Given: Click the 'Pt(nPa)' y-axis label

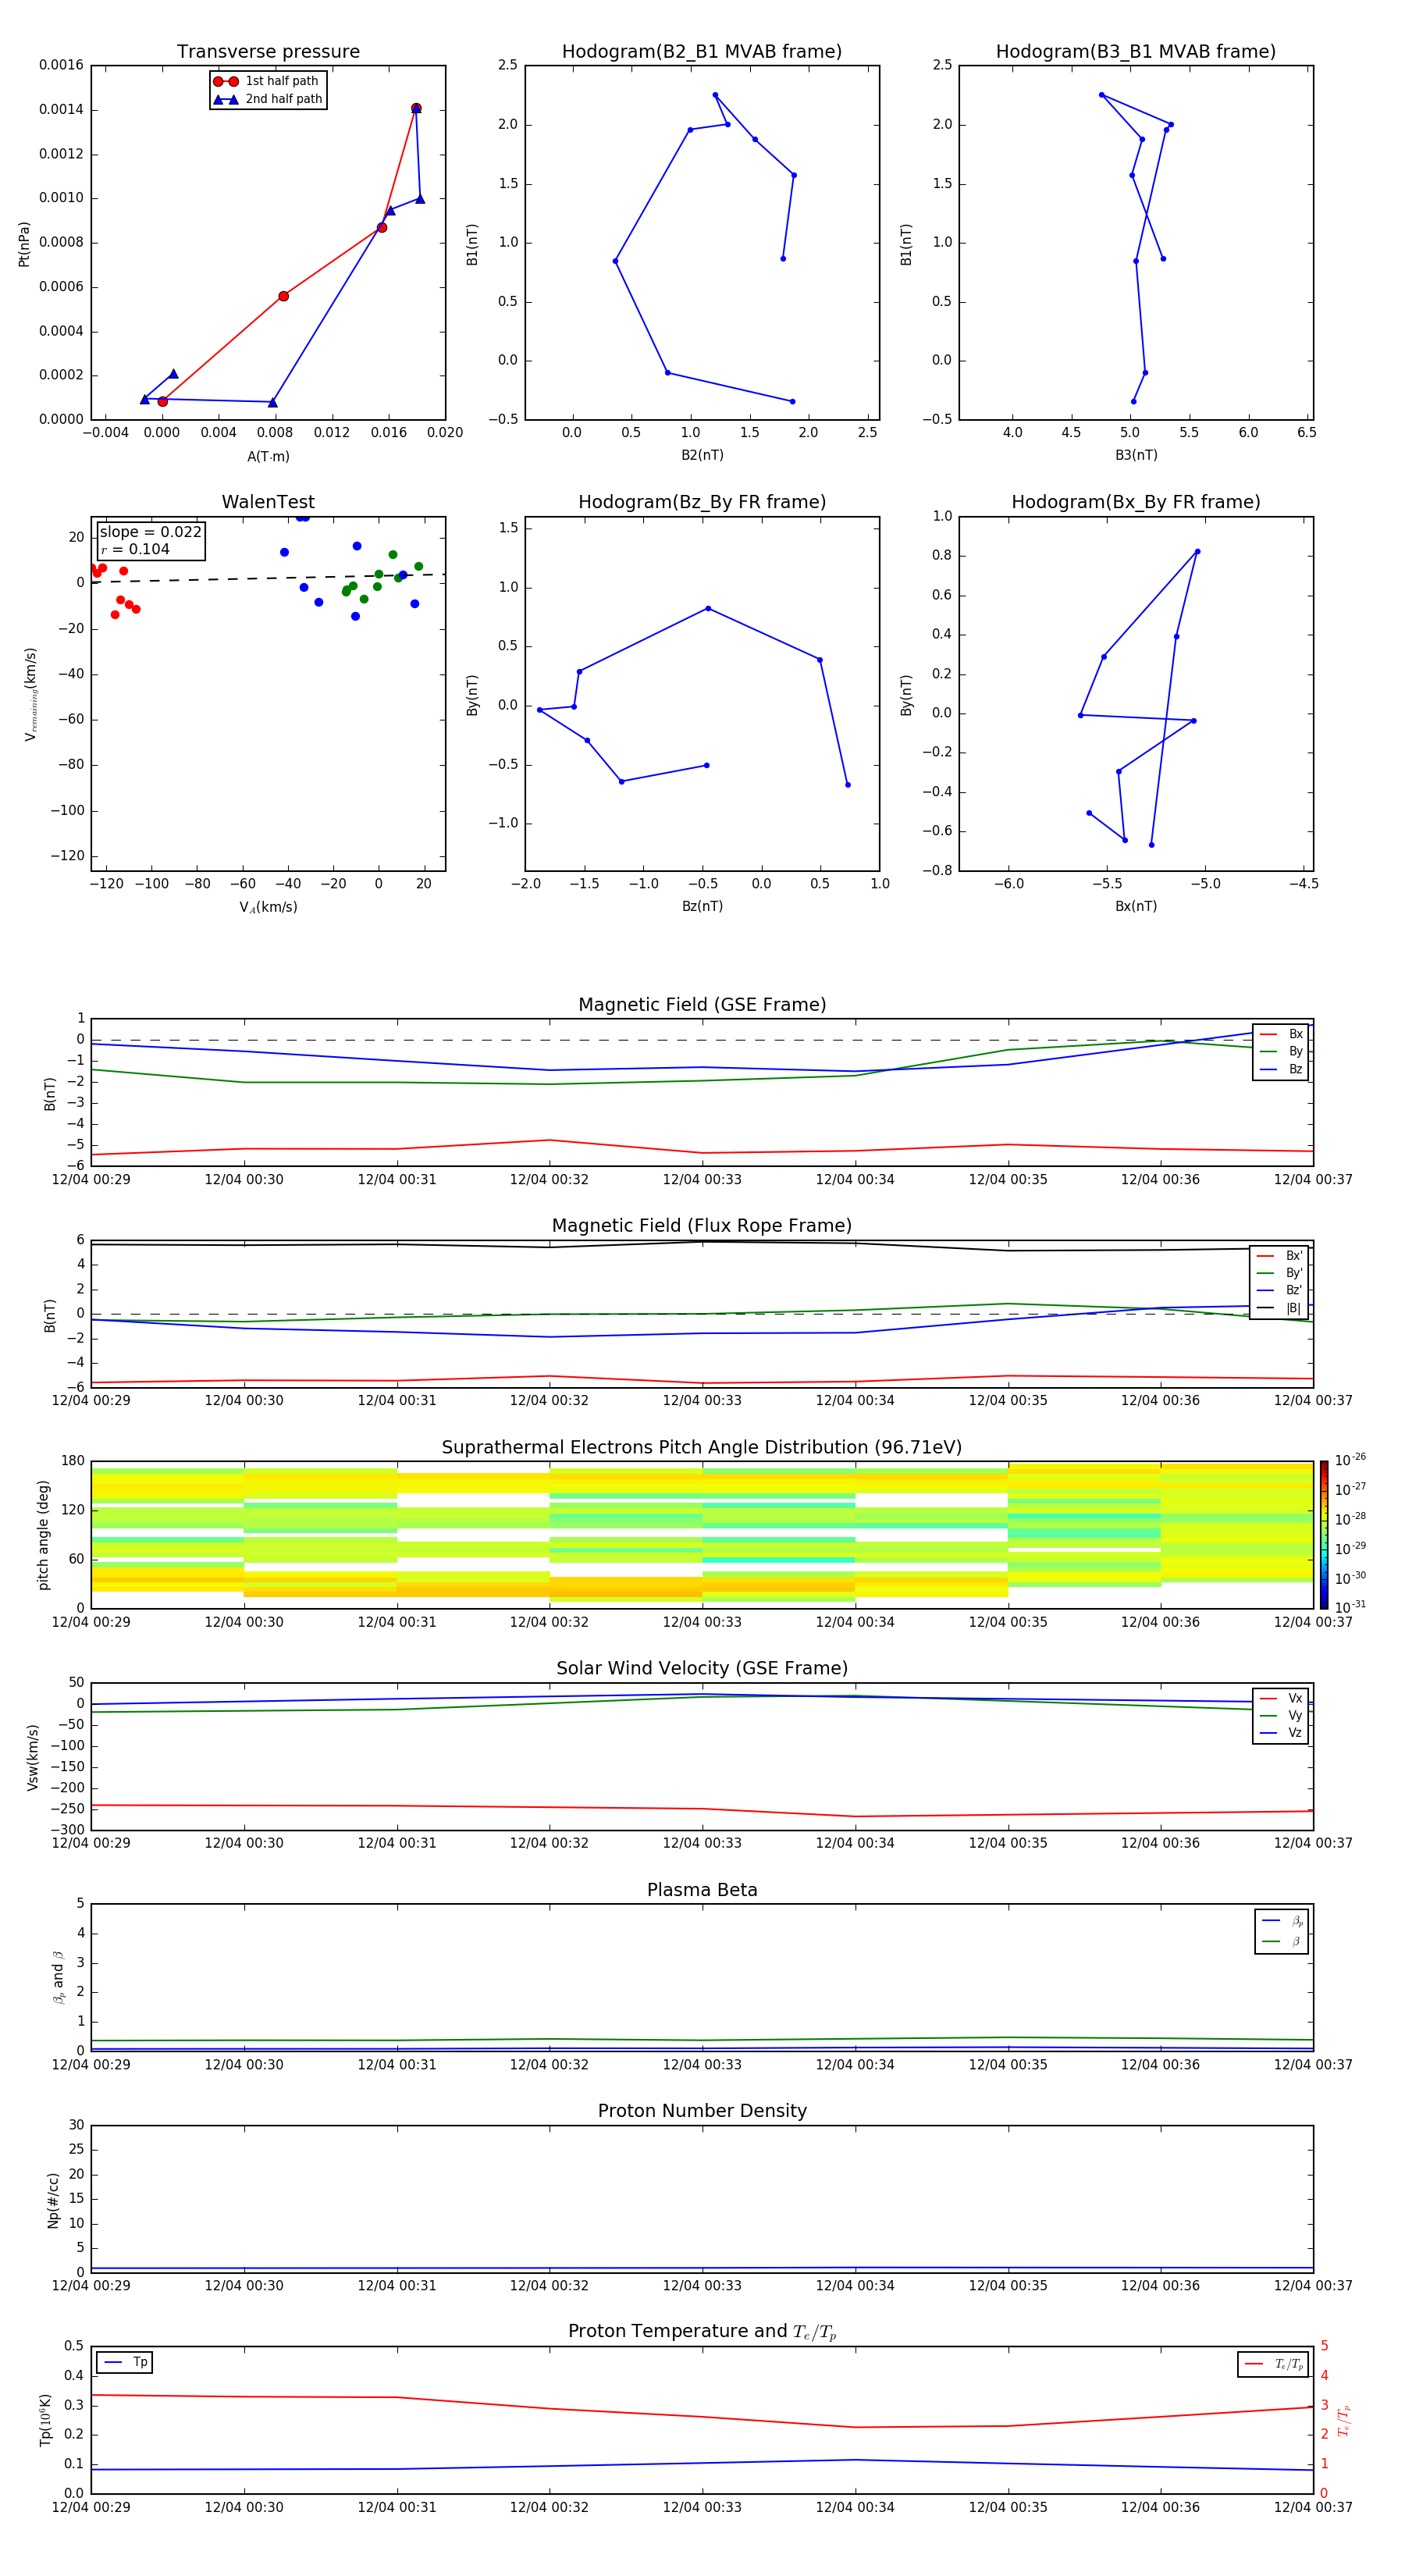Looking at the screenshot, I should [24, 244].
